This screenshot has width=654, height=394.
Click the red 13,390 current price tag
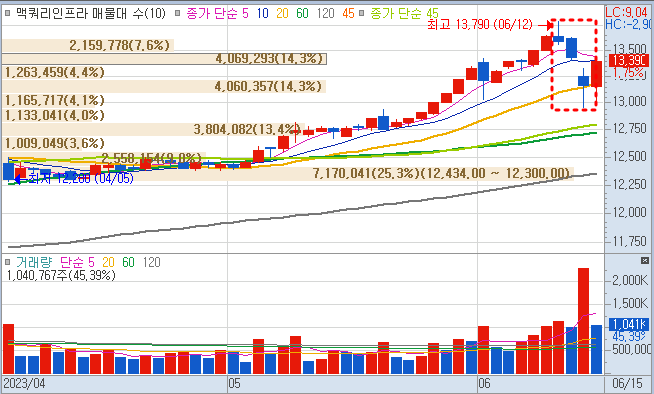pyautogui.click(x=629, y=60)
